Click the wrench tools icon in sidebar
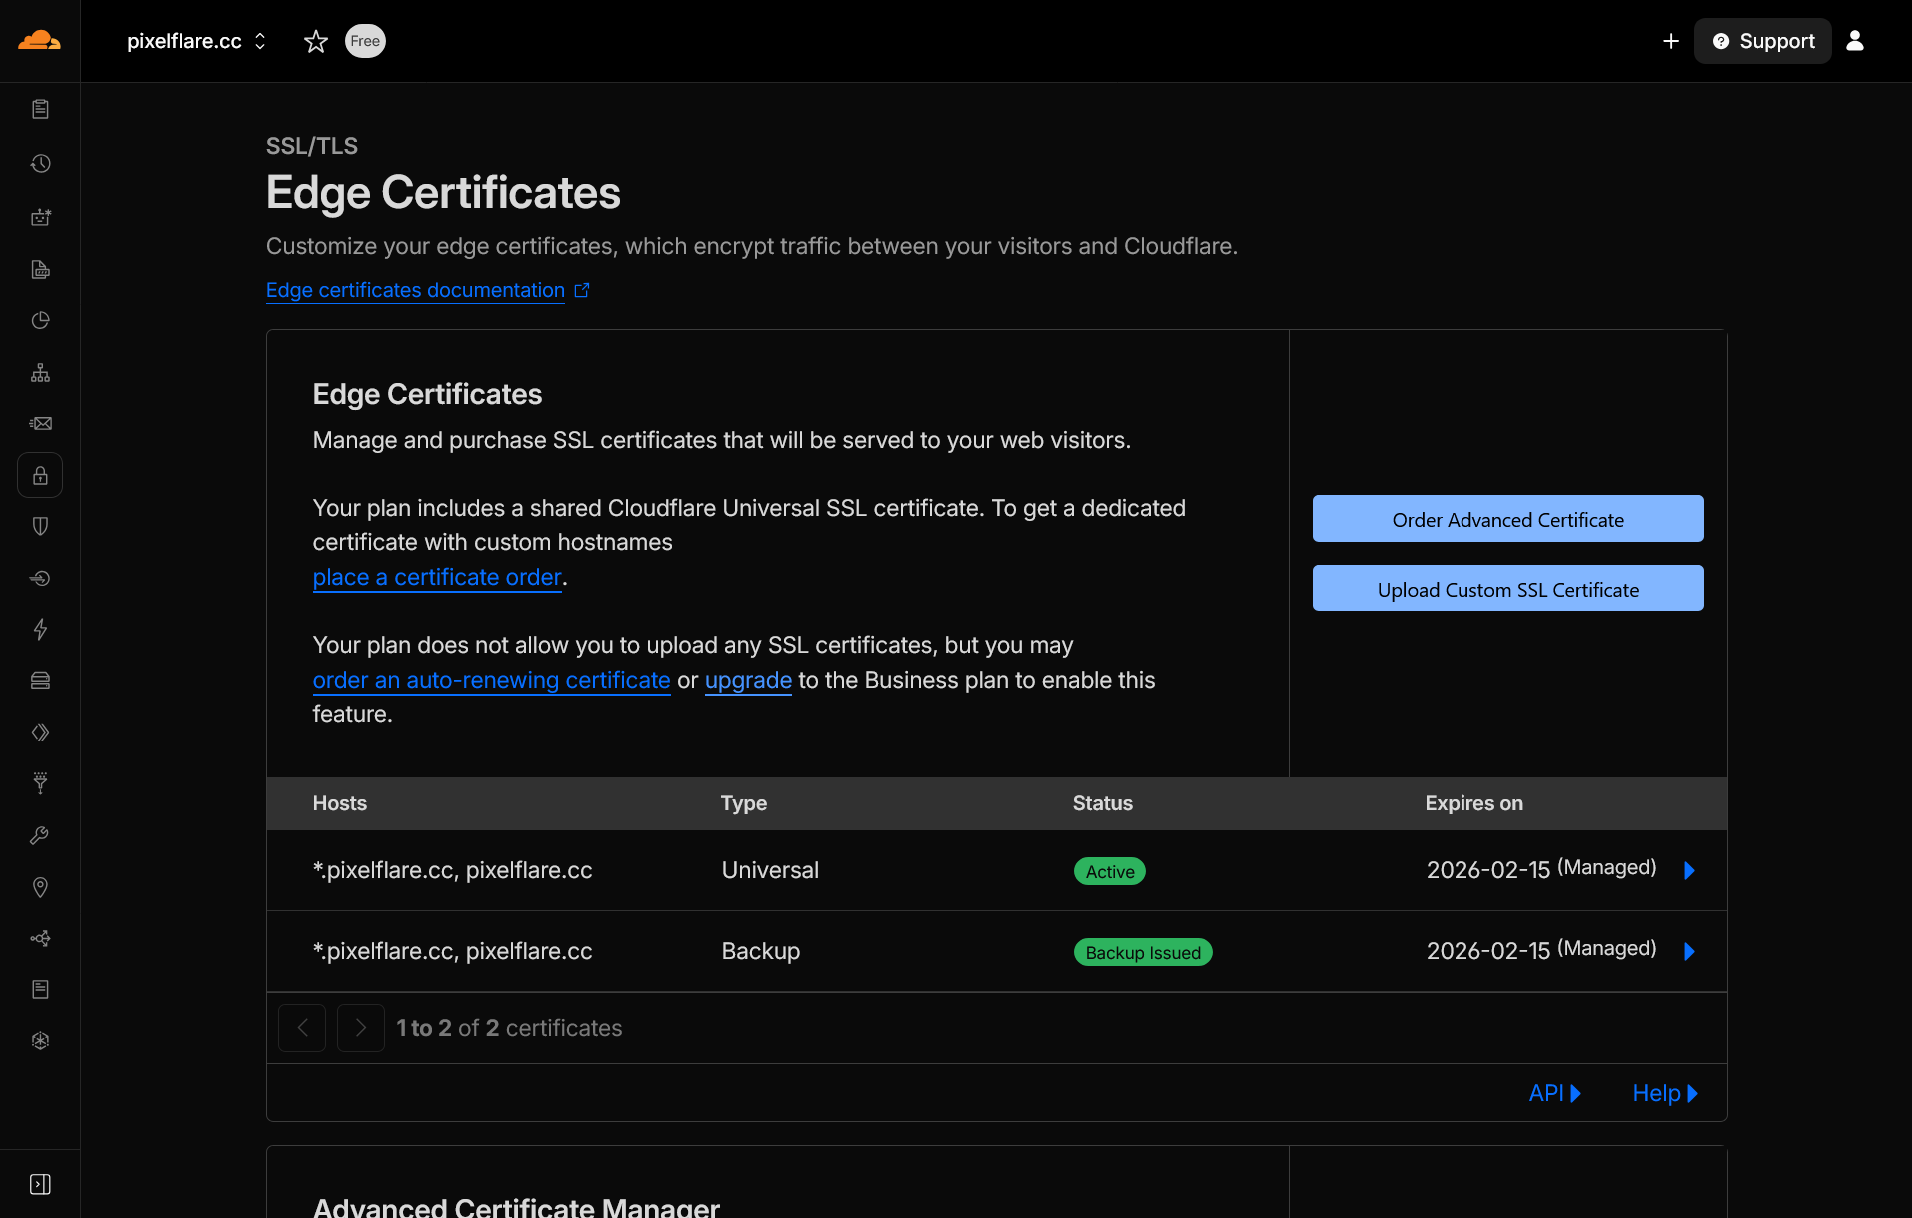This screenshot has width=1912, height=1218. pos(40,835)
